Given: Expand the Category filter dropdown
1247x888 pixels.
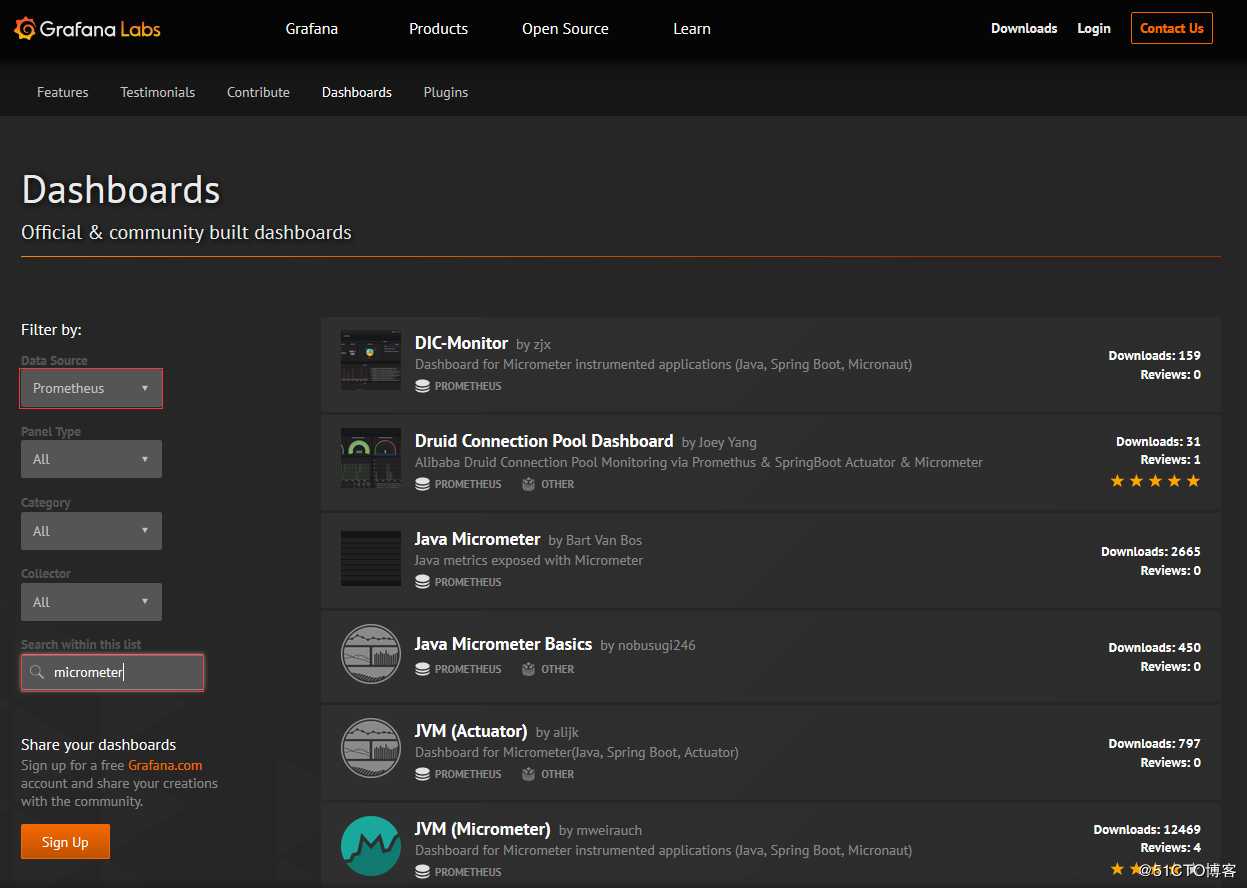Looking at the screenshot, I should [x=91, y=531].
